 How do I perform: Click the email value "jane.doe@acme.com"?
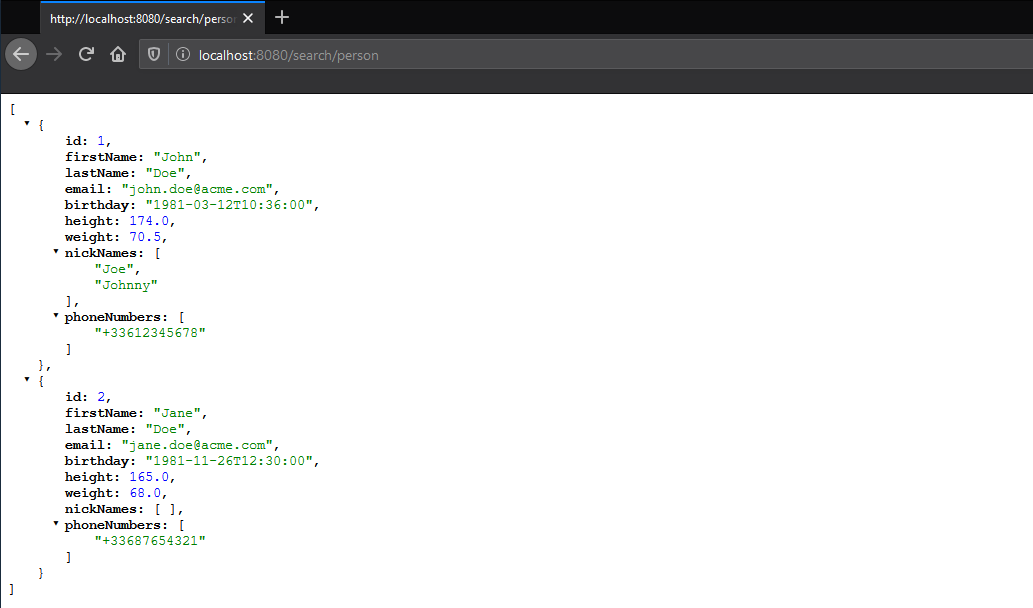pyautogui.click(x=197, y=445)
